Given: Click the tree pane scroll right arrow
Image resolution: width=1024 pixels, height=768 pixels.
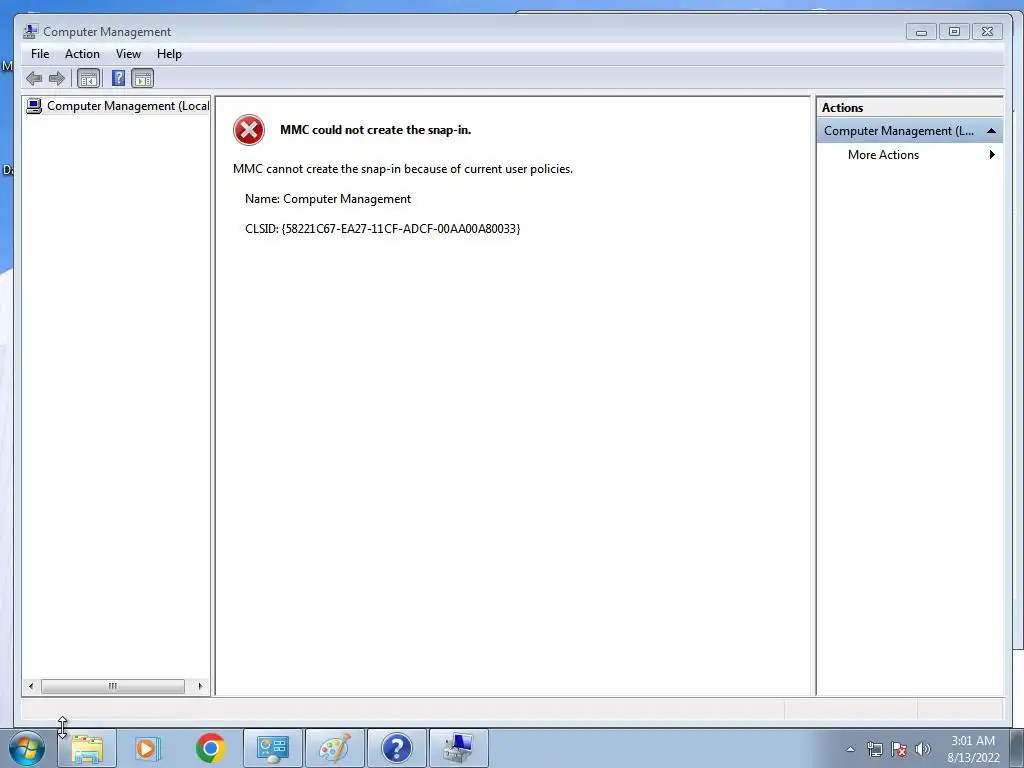Looking at the screenshot, I should point(200,686).
